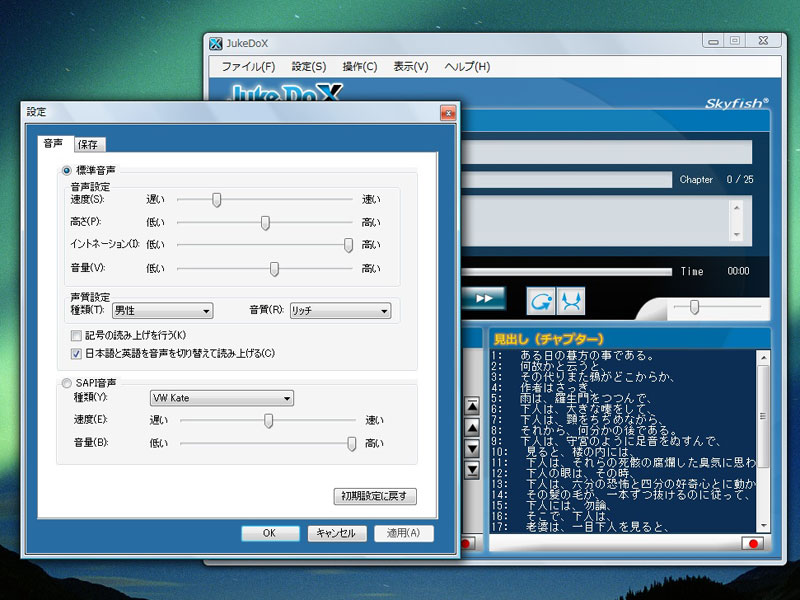
Task: Click the down arrow of the chapter list scrollbar
Action: (763, 526)
